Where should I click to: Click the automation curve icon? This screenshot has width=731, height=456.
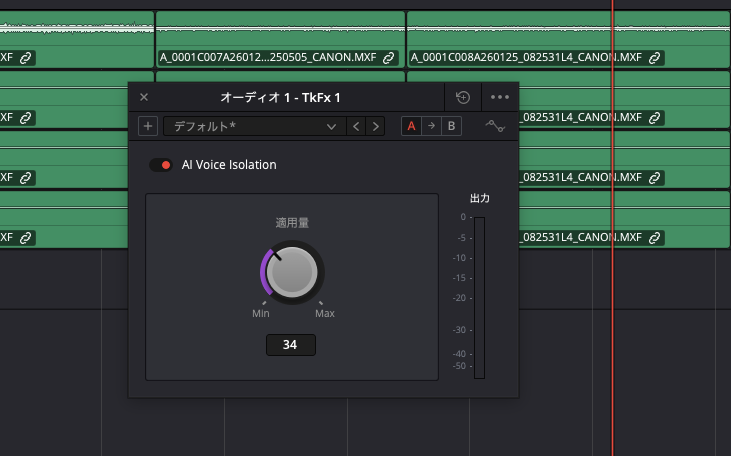495,126
